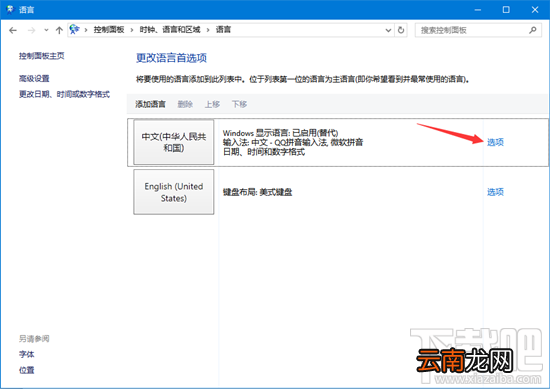550x389 pixels.
Task: Open 更改日期、时间或数字格式 link
Action: click(64, 94)
